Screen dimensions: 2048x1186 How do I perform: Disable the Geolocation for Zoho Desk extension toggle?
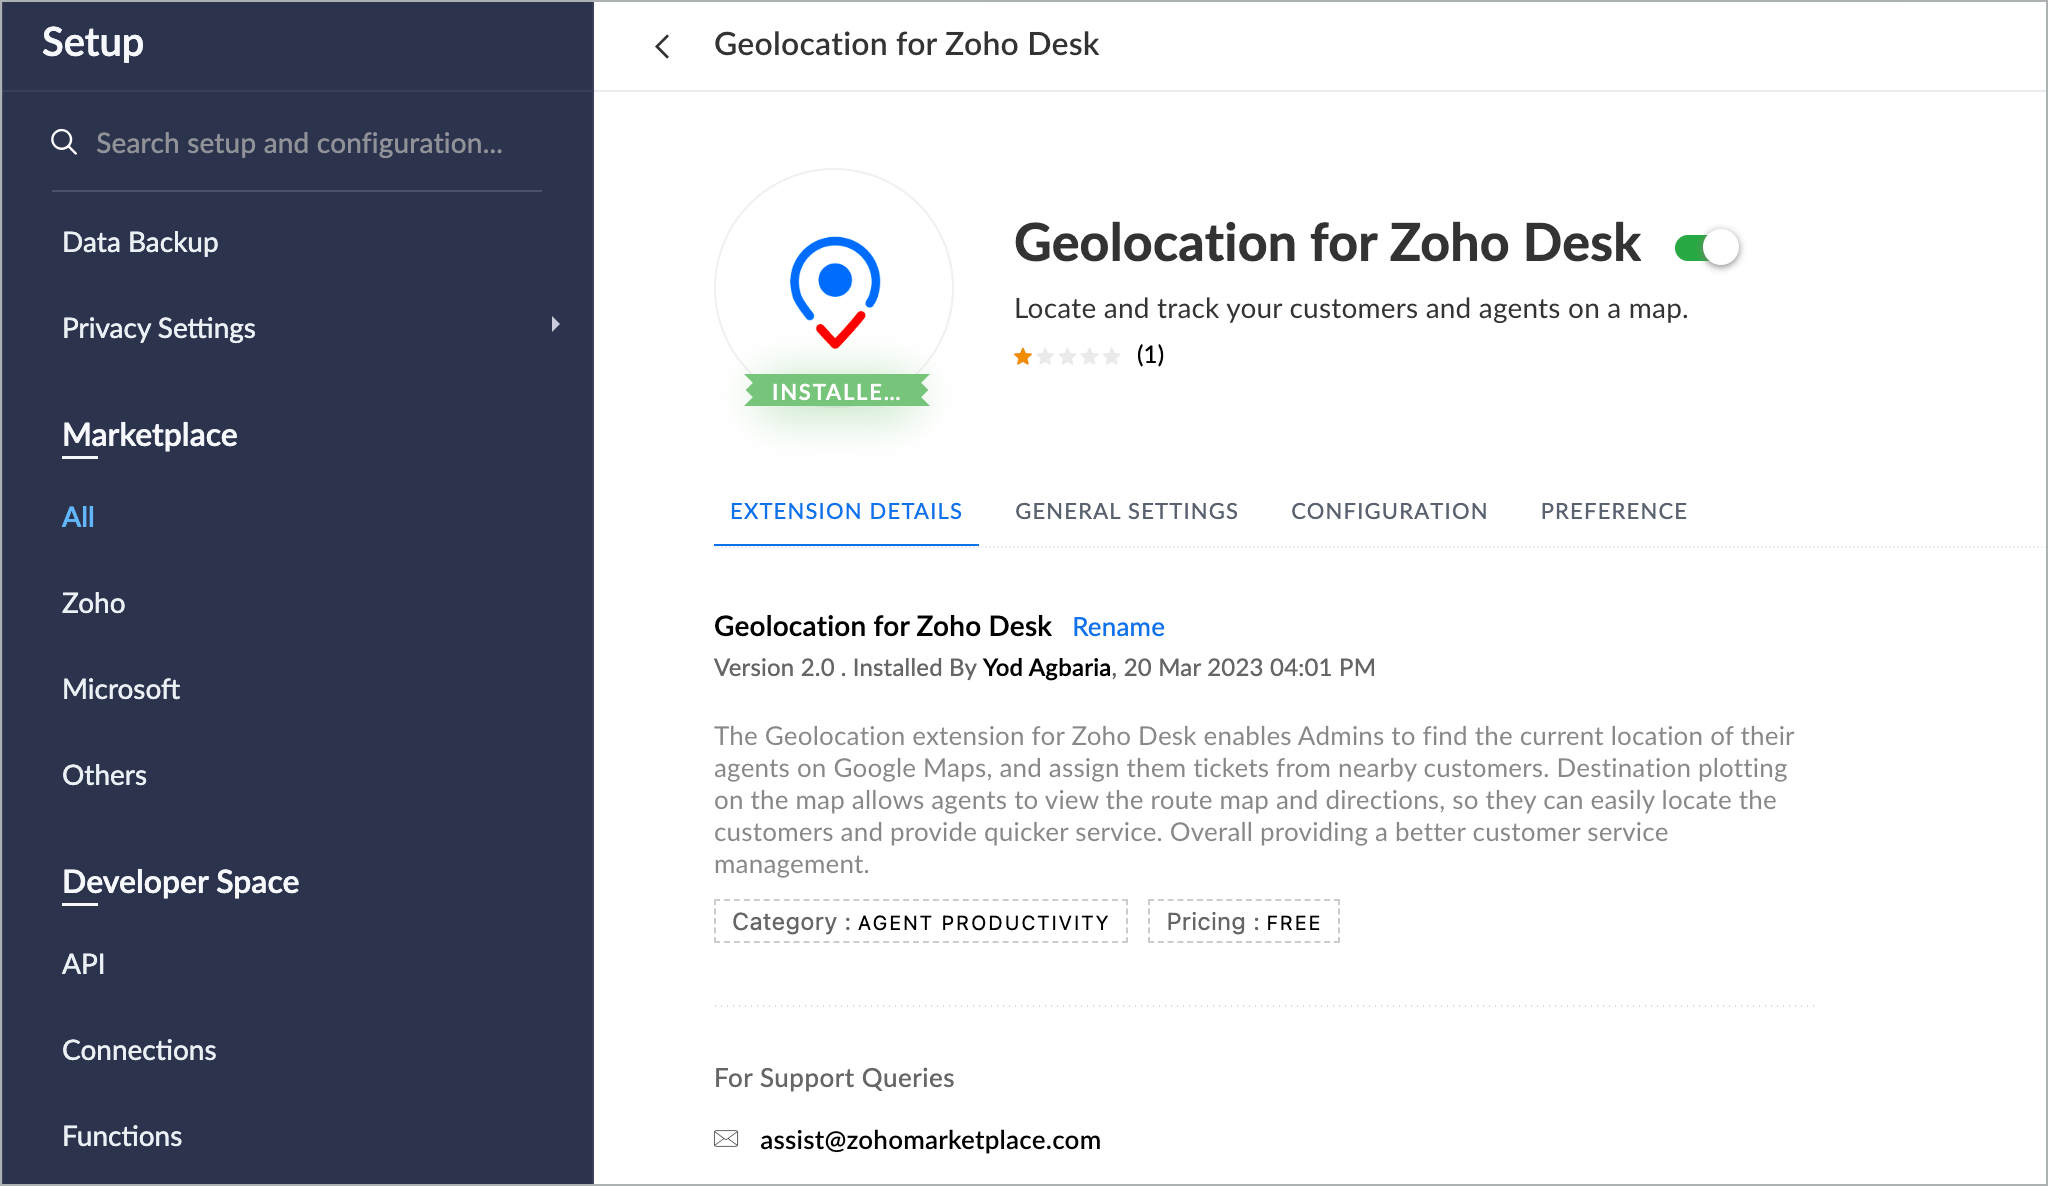1708,247
